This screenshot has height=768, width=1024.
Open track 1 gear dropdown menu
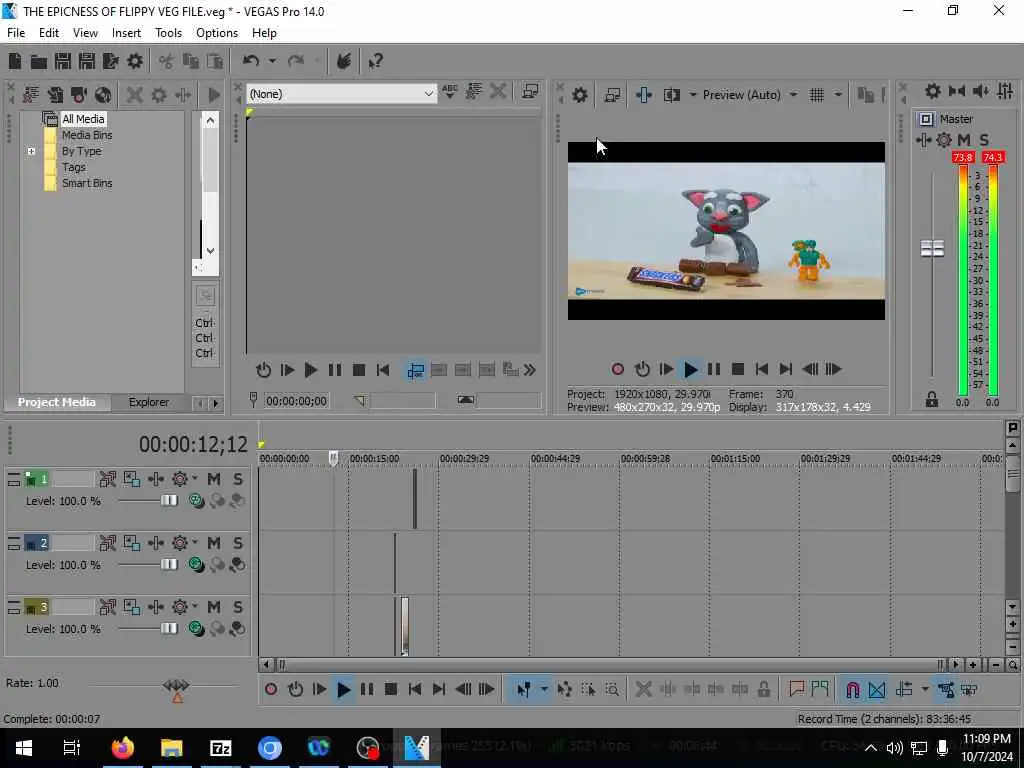pyautogui.click(x=195, y=479)
